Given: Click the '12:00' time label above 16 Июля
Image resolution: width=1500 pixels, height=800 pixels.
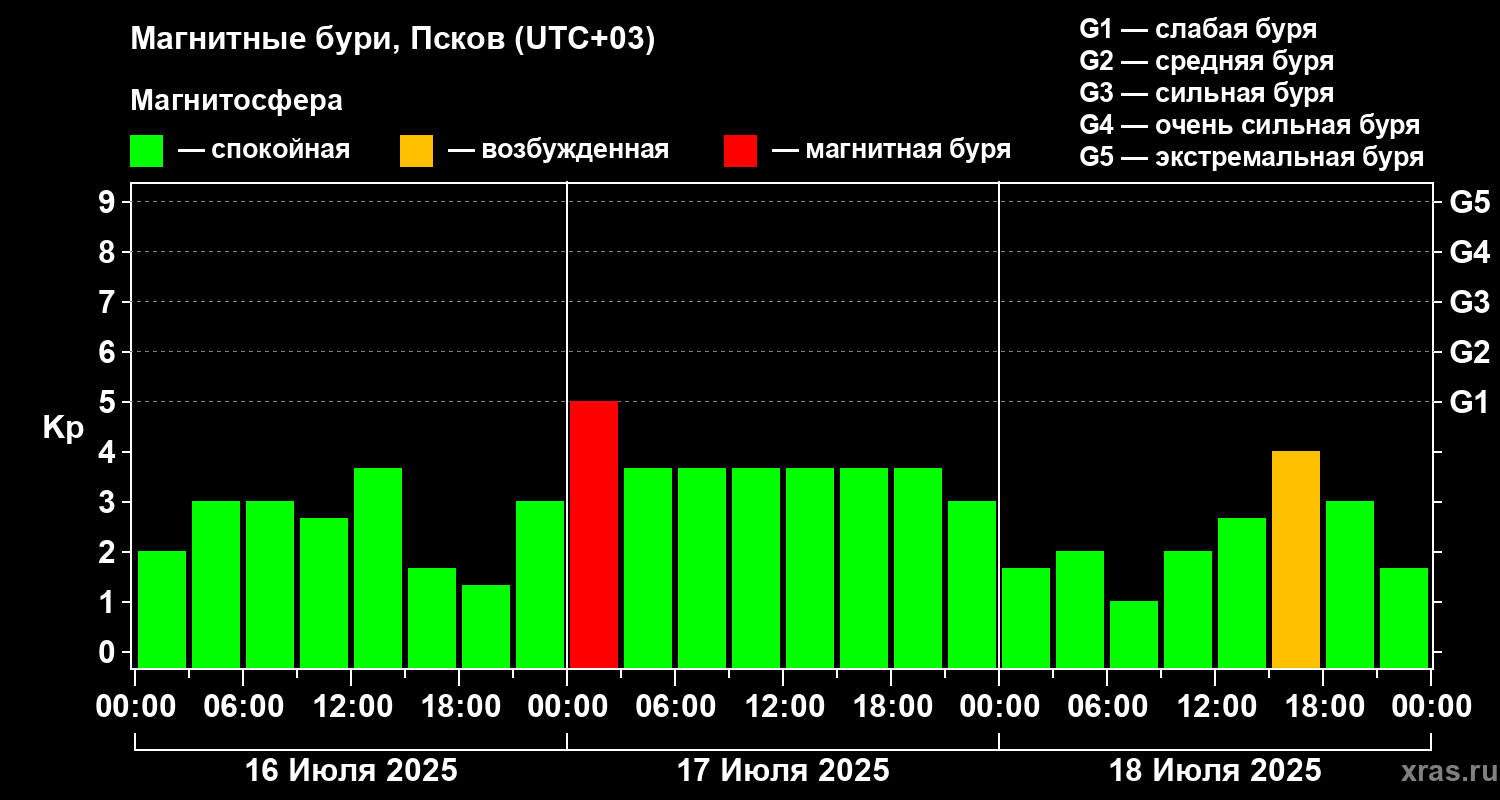Looking at the screenshot, I should [351, 707].
